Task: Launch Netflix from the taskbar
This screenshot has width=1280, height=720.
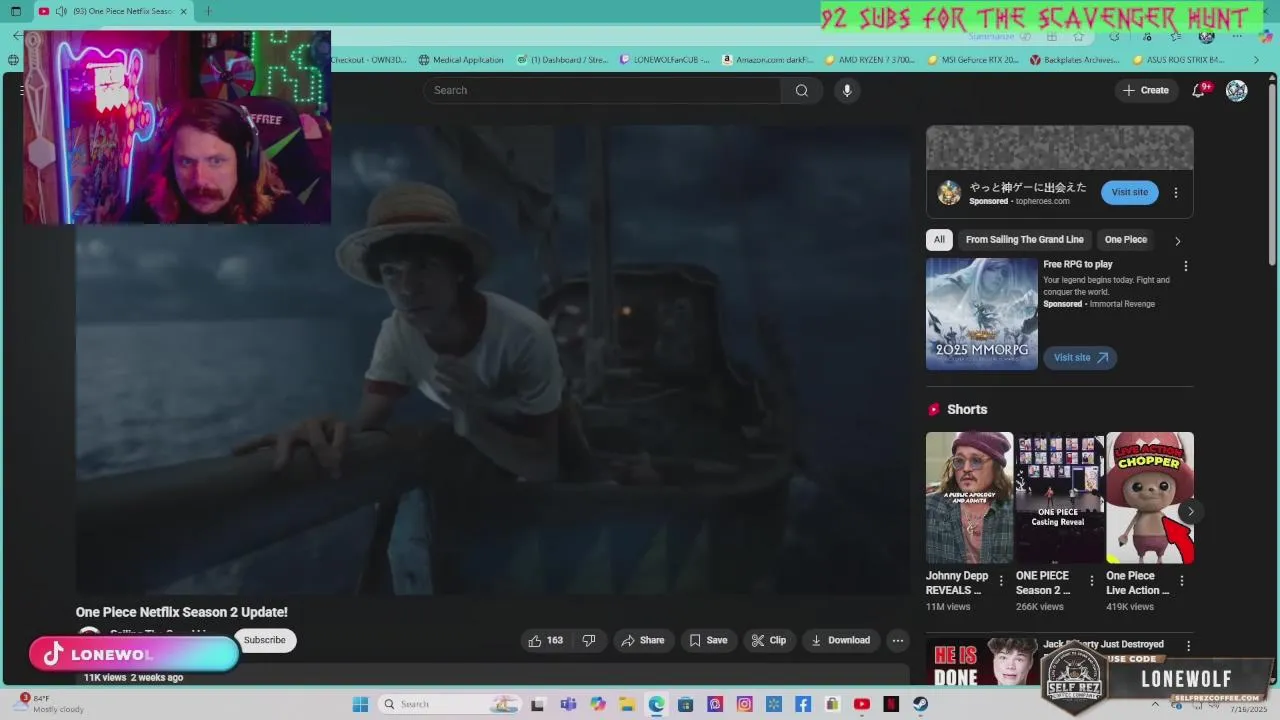Action: [891, 704]
